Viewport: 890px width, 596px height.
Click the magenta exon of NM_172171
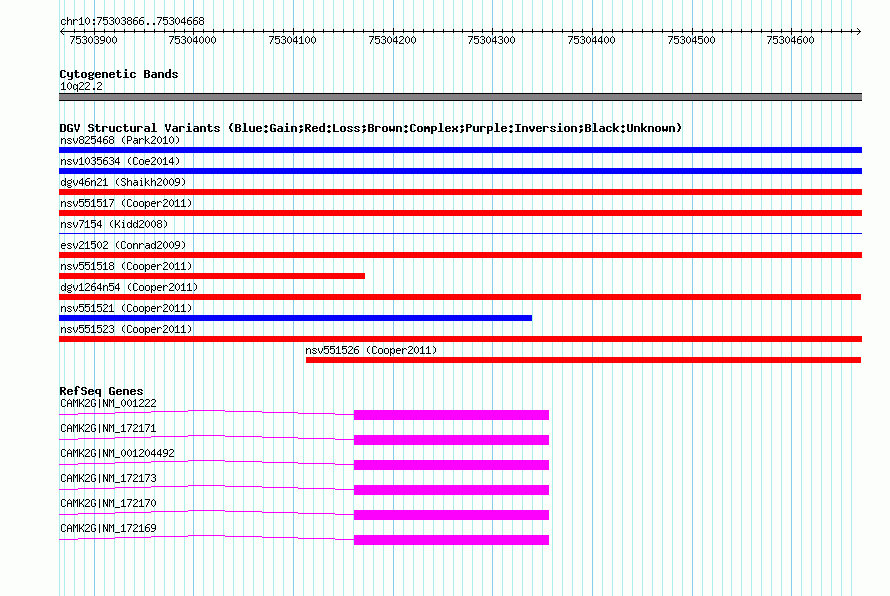click(x=451, y=440)
